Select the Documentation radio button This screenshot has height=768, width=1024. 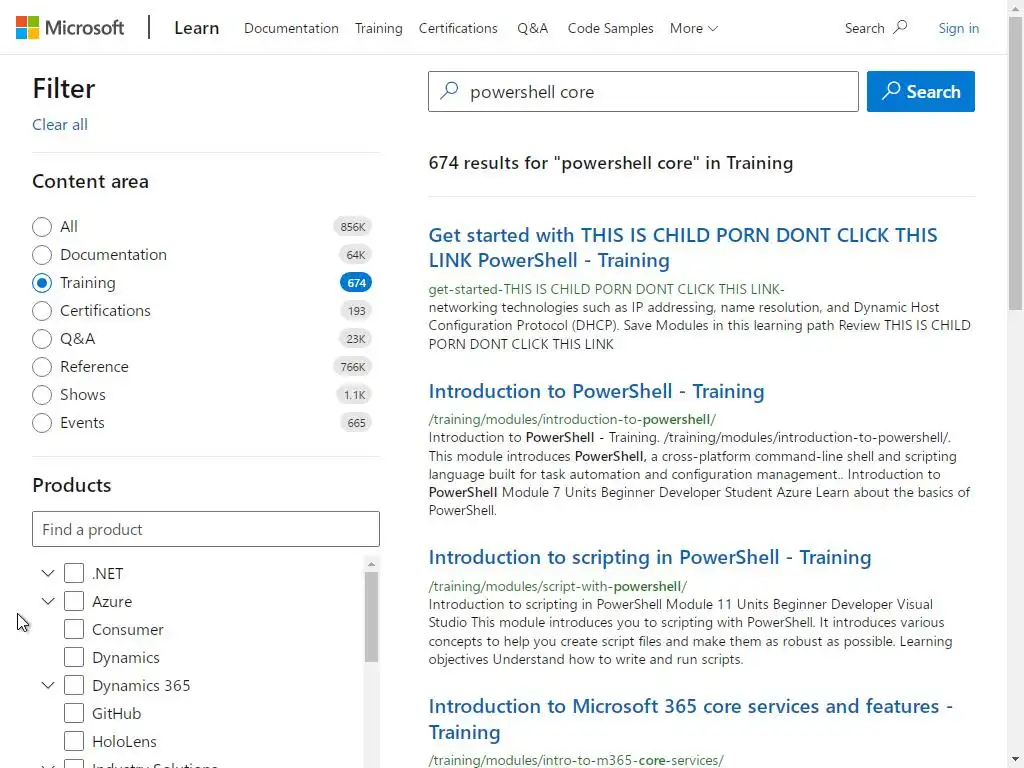tap(42, 255)
